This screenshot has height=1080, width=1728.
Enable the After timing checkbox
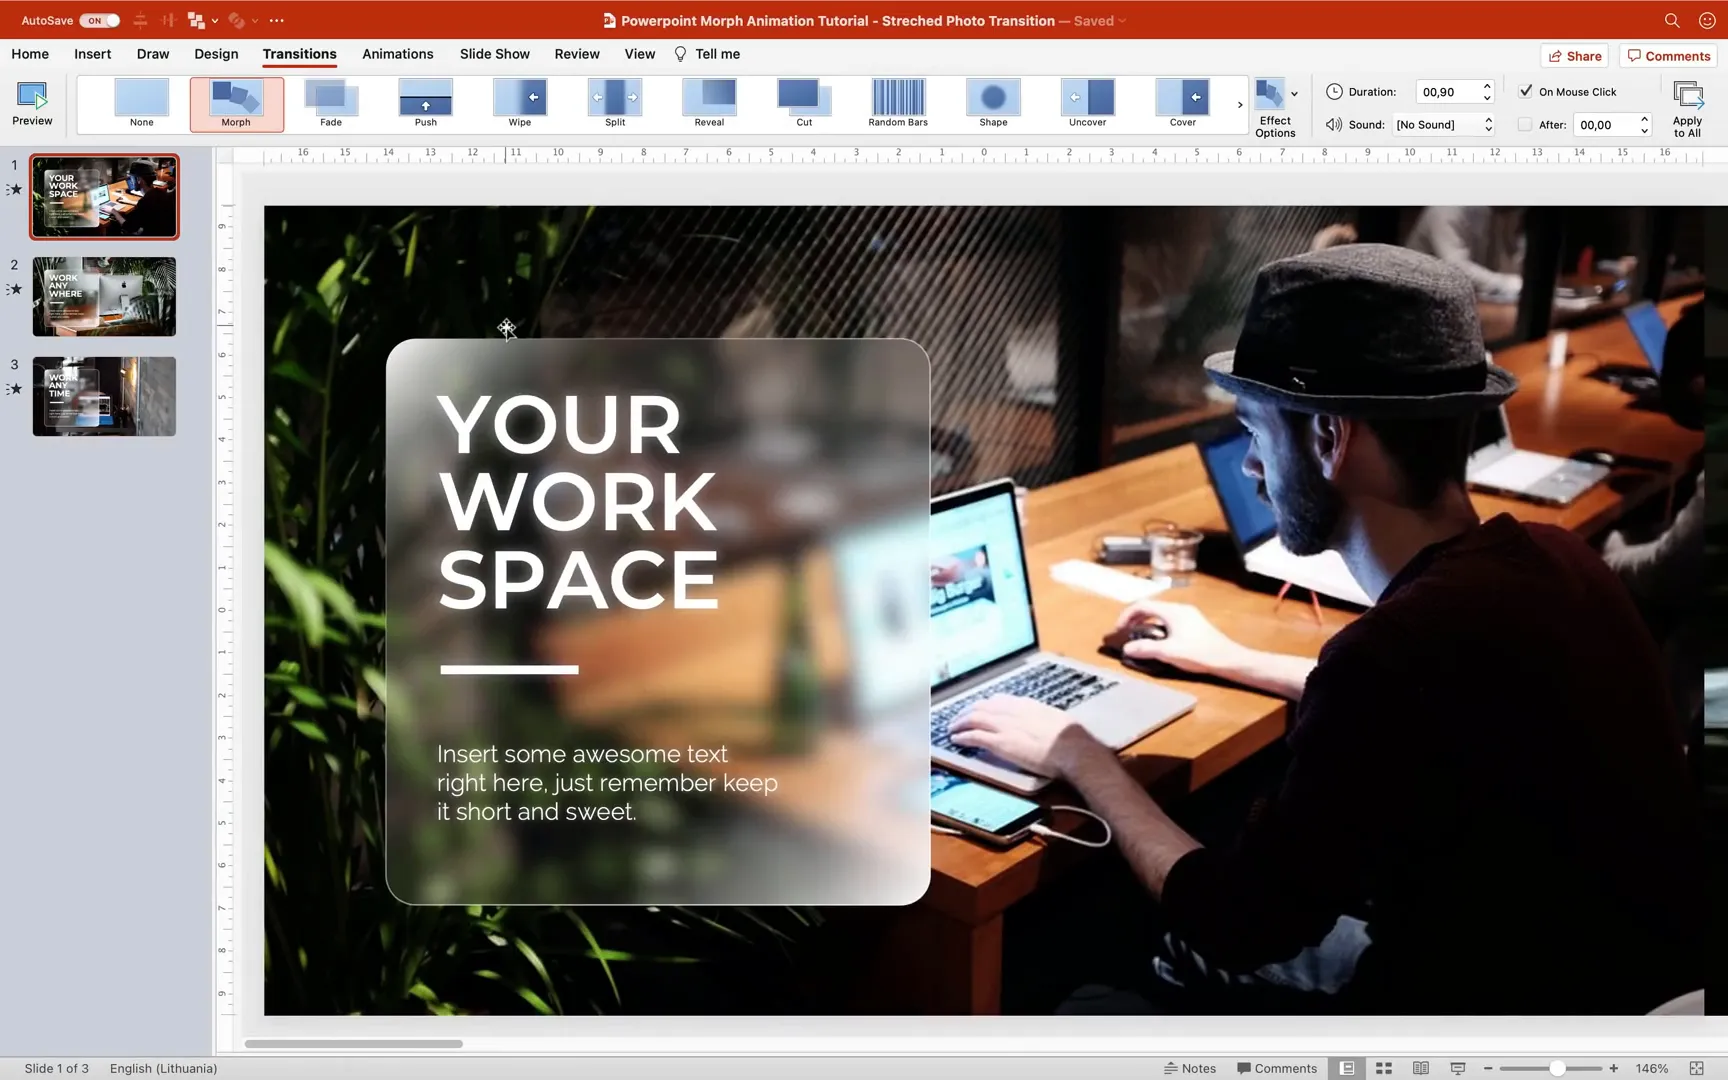click(1524, 124)
